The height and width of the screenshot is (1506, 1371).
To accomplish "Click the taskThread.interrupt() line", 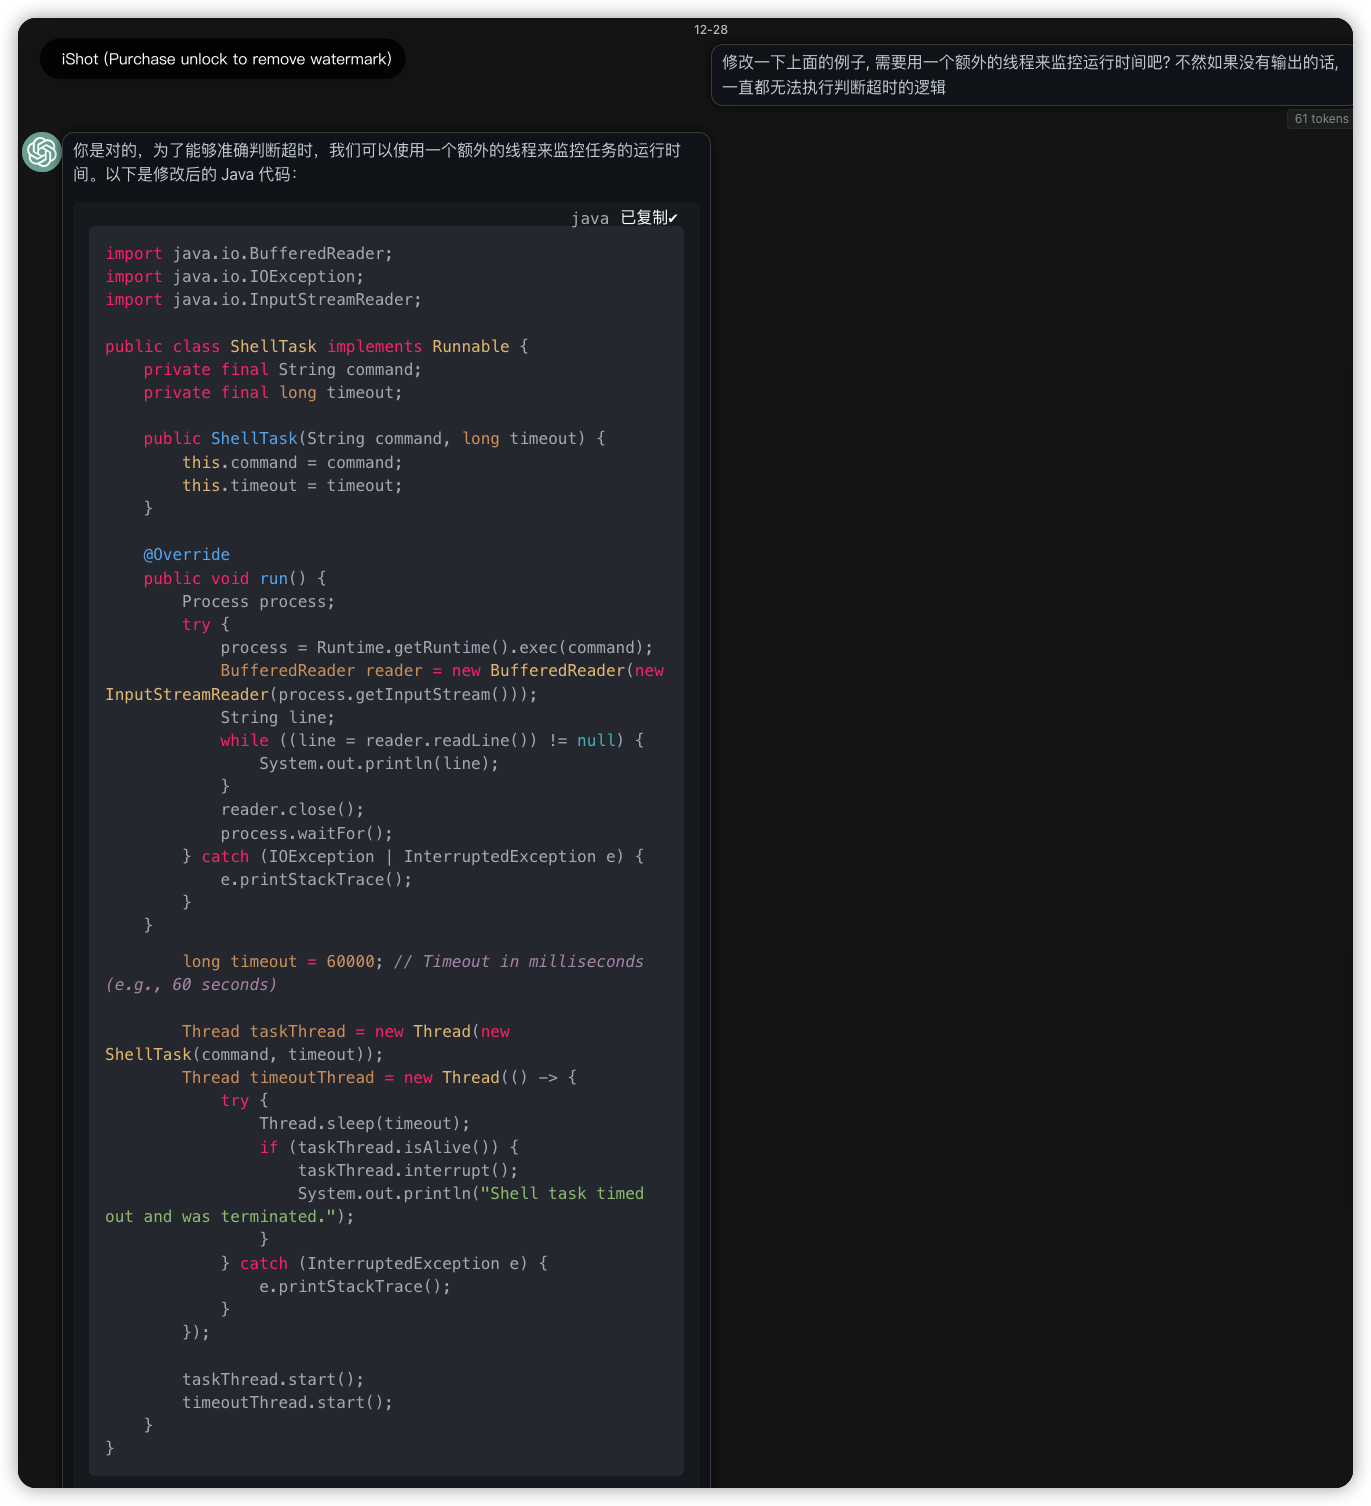I will (x=407, y=1170).
